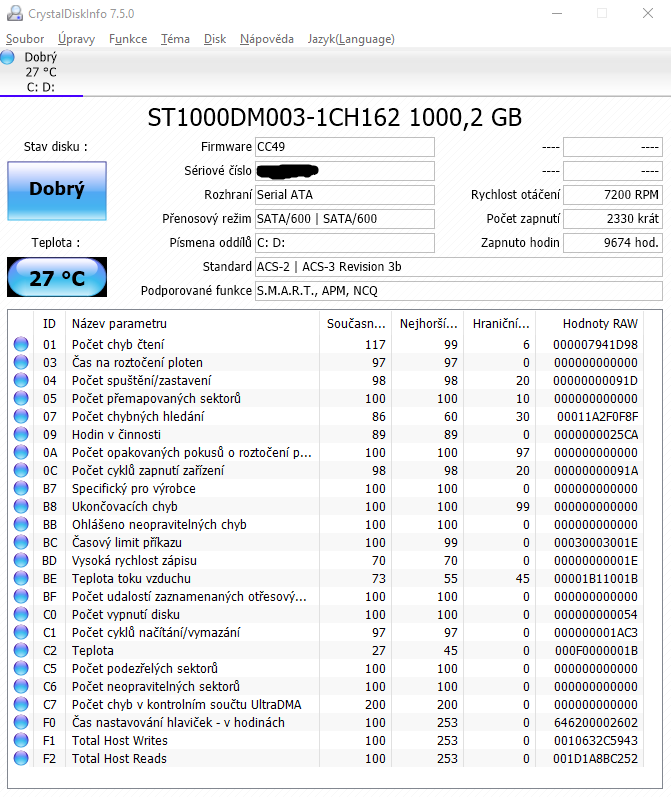Open the Soubor menu
This screenshot has height=797, width=671.
pos(25,39)
